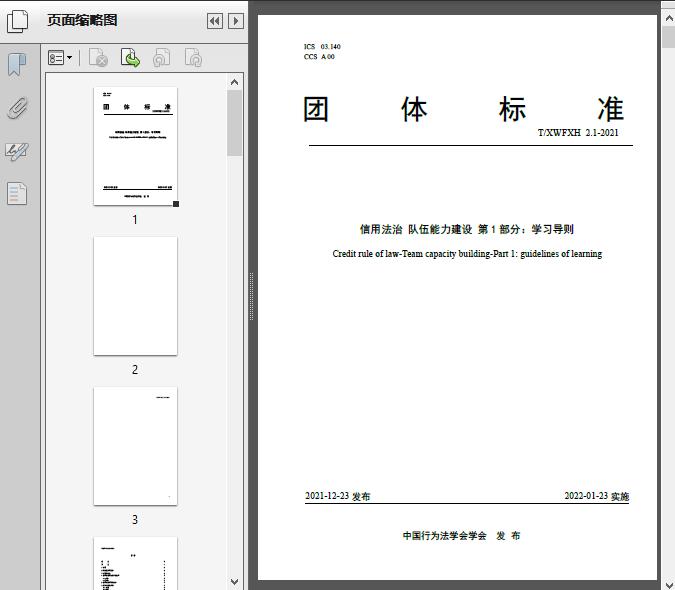The width and height of the screenshot is (675, 590).
Task: Click the page number label '1'
Action: [135, 219]
